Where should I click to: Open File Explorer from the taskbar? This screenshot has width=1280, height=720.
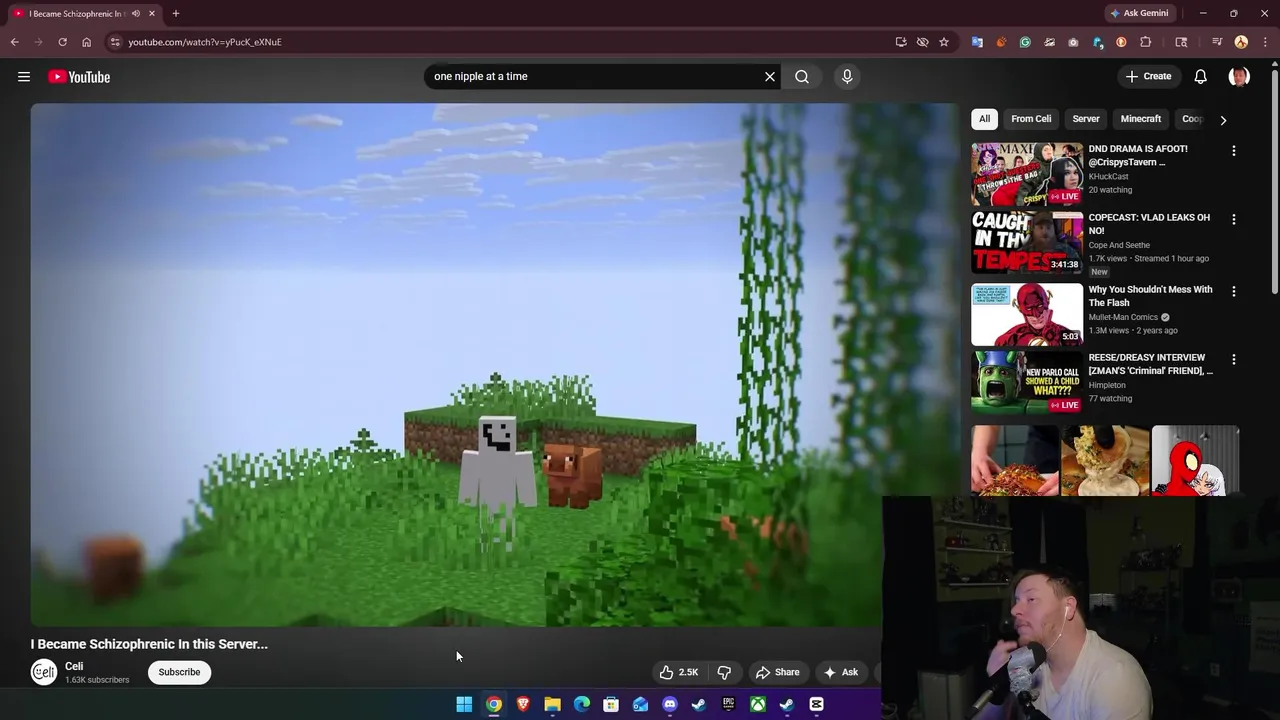[x=552, y=705]
